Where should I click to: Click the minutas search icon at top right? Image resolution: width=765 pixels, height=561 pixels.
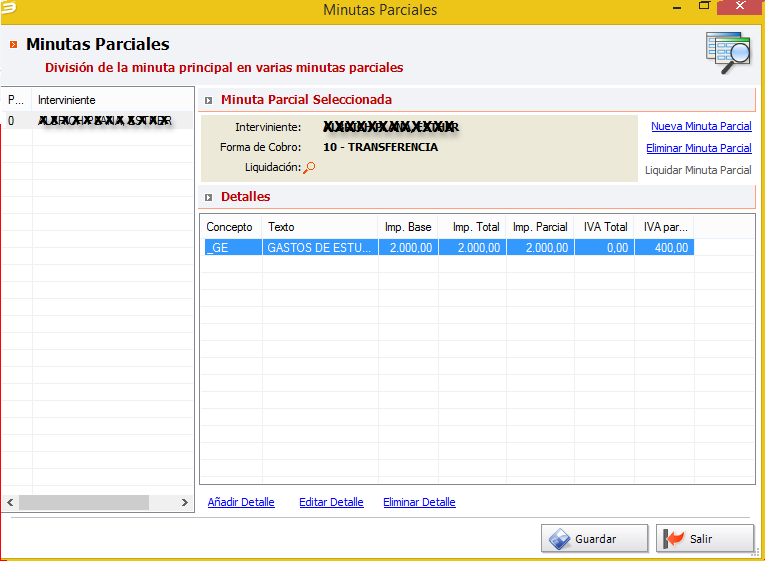[727, 51]
